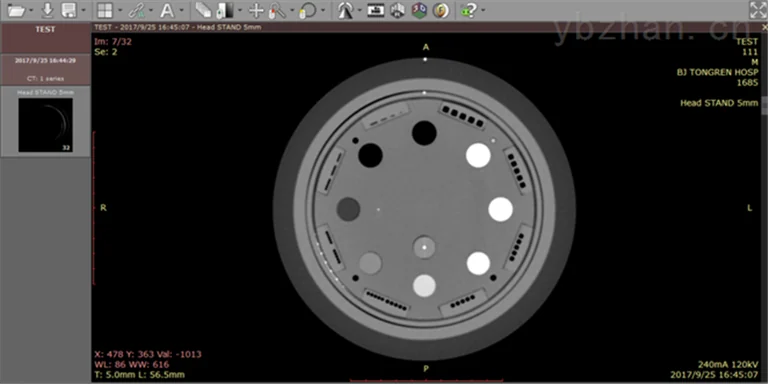Open the layout grid dropdown arrow
The height and width of the screenshot is (384, 768).
(x=120, y=10)
